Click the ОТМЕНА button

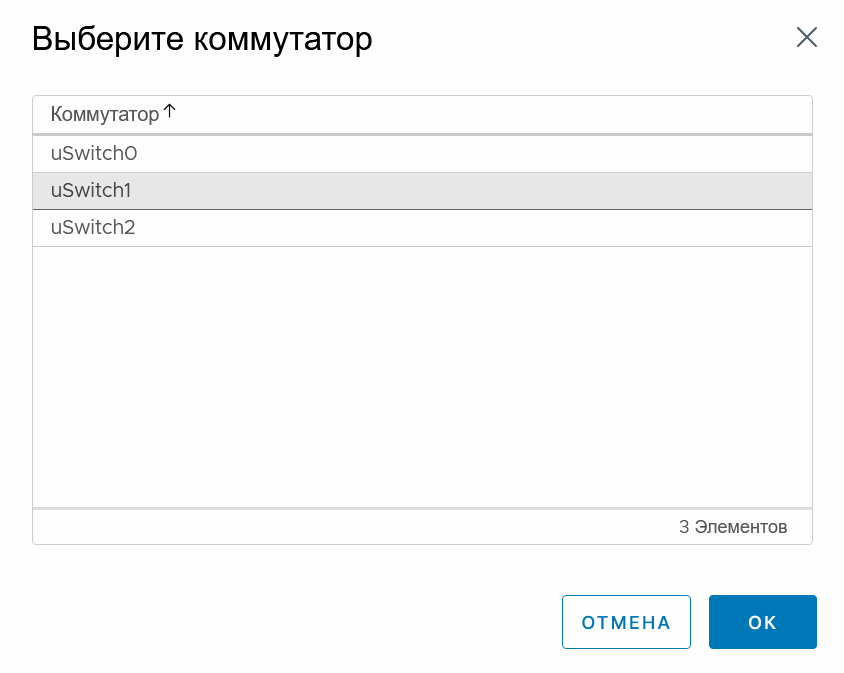pyautogui.click(x=626, y=622)
